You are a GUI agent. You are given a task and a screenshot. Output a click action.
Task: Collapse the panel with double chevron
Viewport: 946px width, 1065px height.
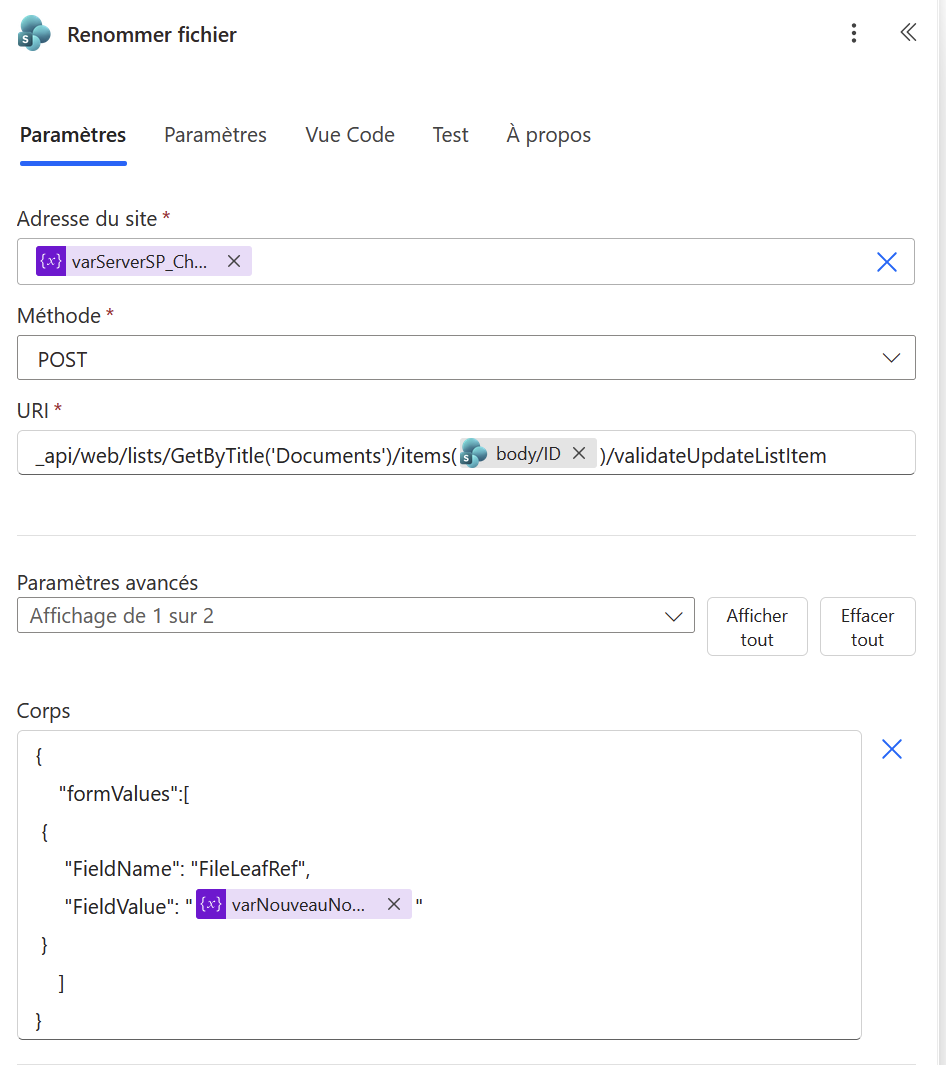tap(908, 33)
